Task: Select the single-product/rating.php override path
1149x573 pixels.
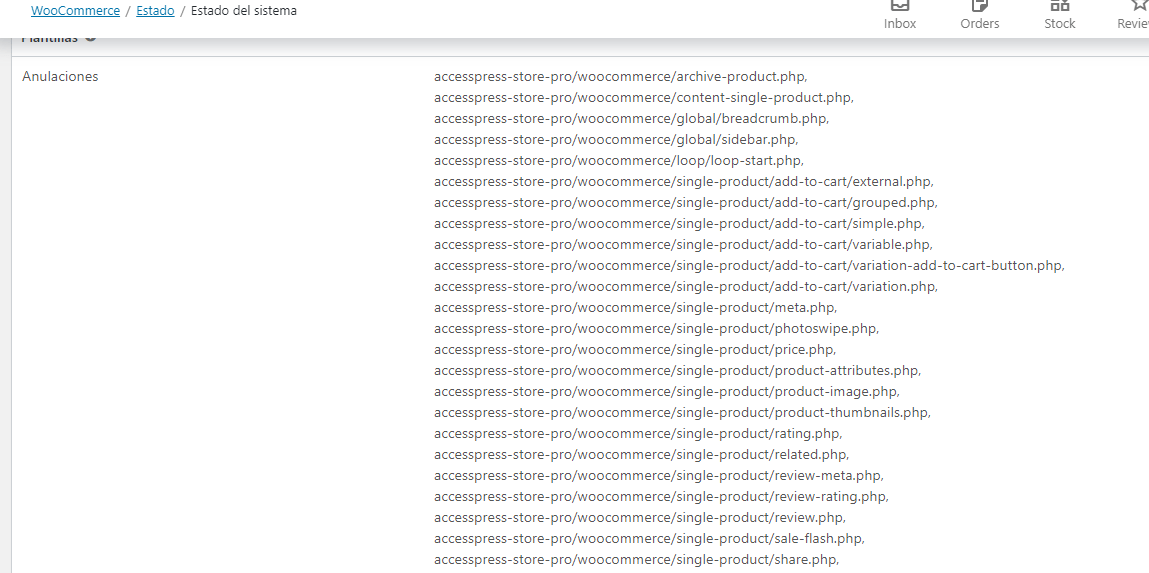Action: click(638, 433)
